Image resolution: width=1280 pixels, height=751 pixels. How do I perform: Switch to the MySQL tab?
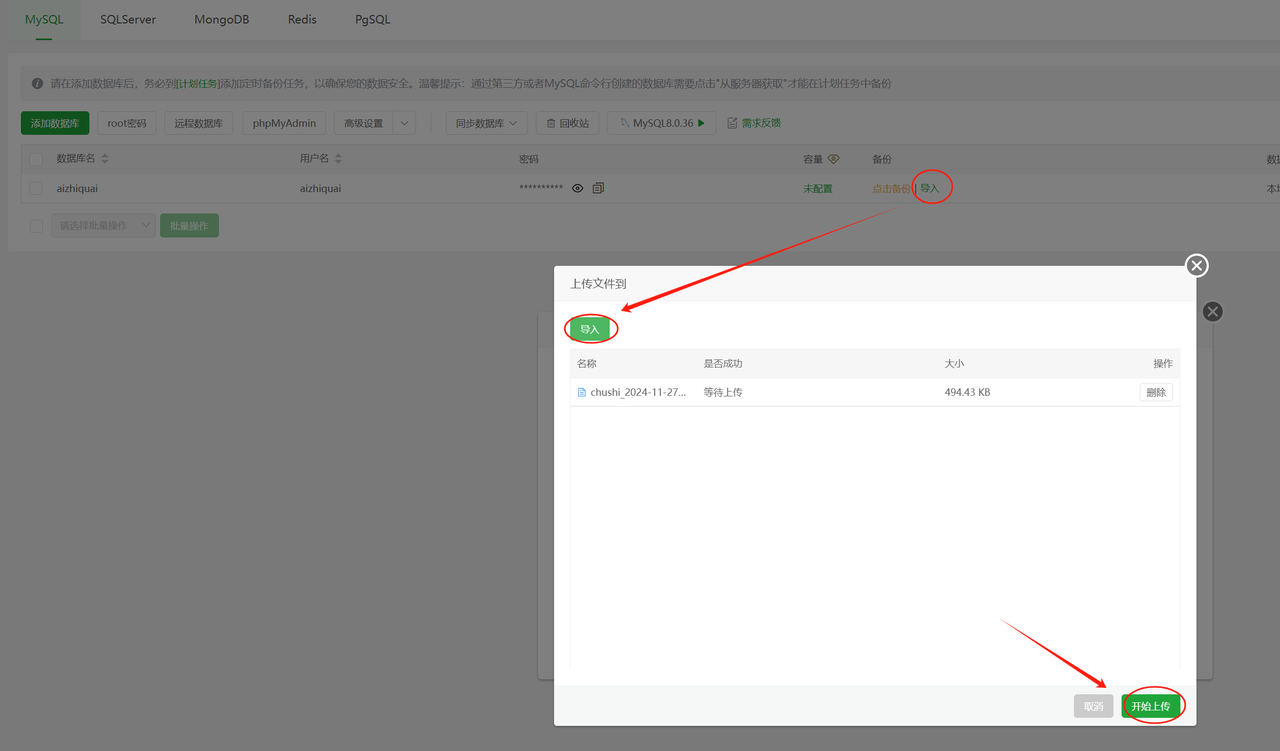coord(44,19)
